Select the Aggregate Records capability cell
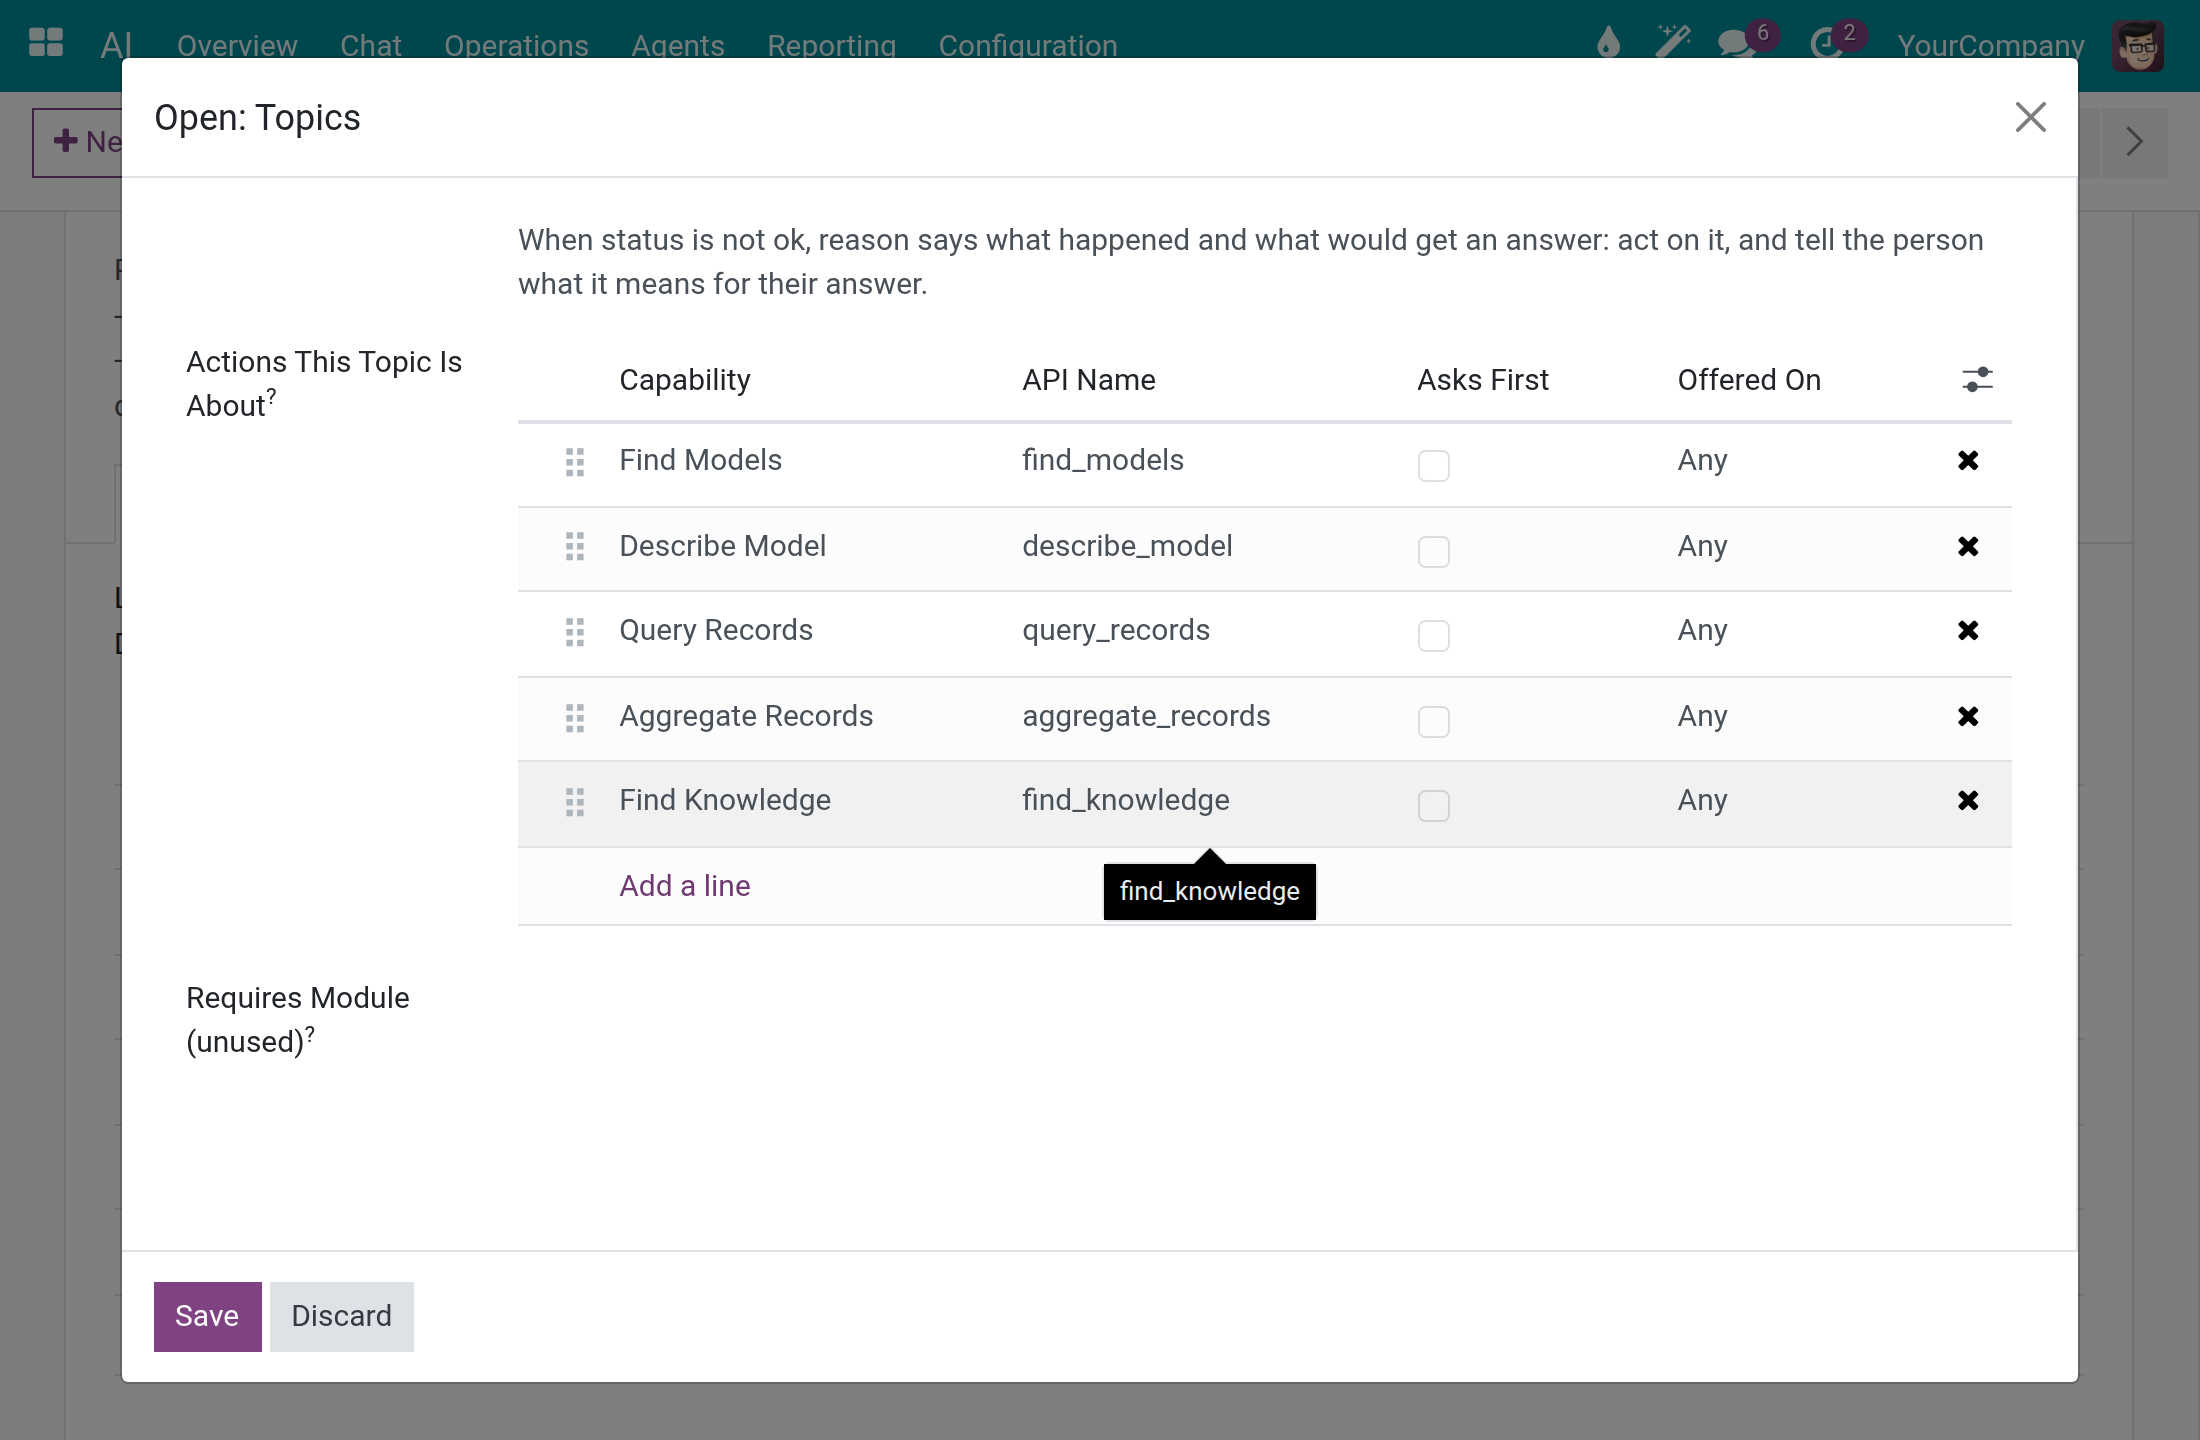Image resolution: width=2200 pixels, height=1440 pixels. click(746, 717)
